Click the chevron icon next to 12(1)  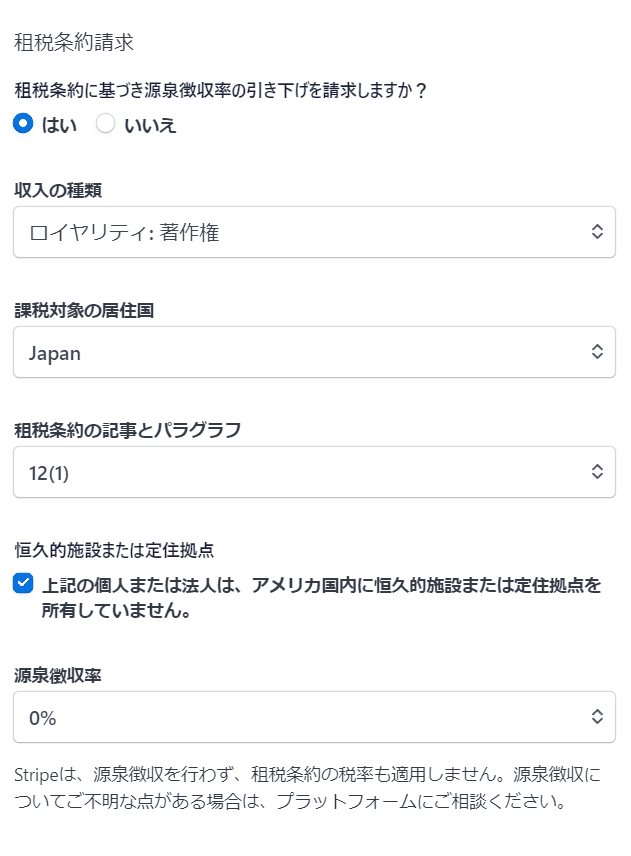[597, 472]
